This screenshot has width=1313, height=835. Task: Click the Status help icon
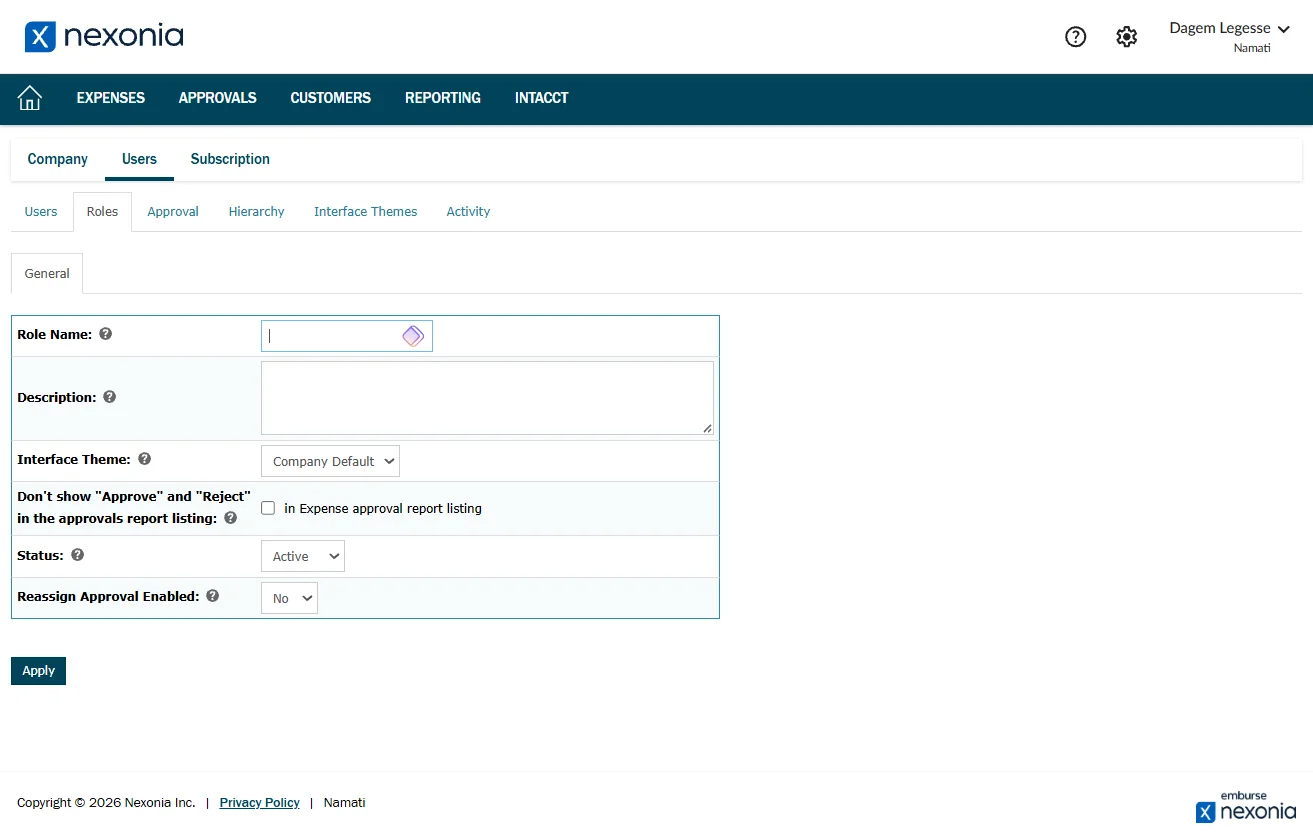point(78,554)
